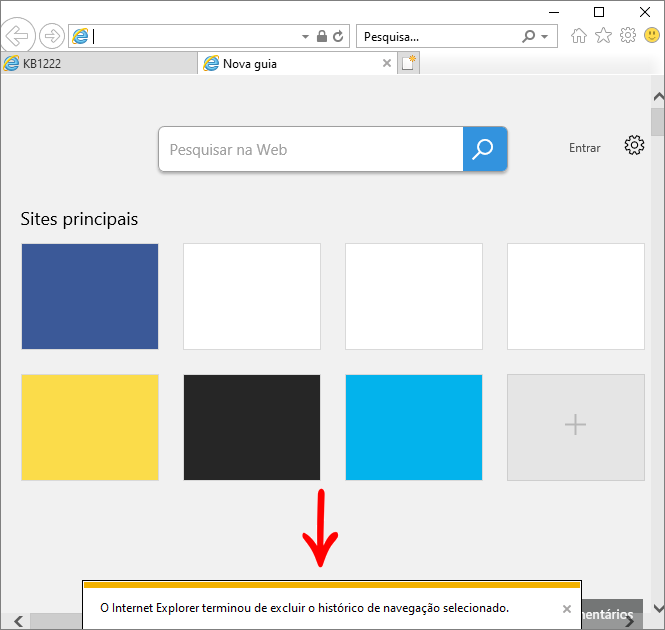Switch to the KB1222 tab
Viewport: 665px width, 630px height.
click(x=99, y=64)
